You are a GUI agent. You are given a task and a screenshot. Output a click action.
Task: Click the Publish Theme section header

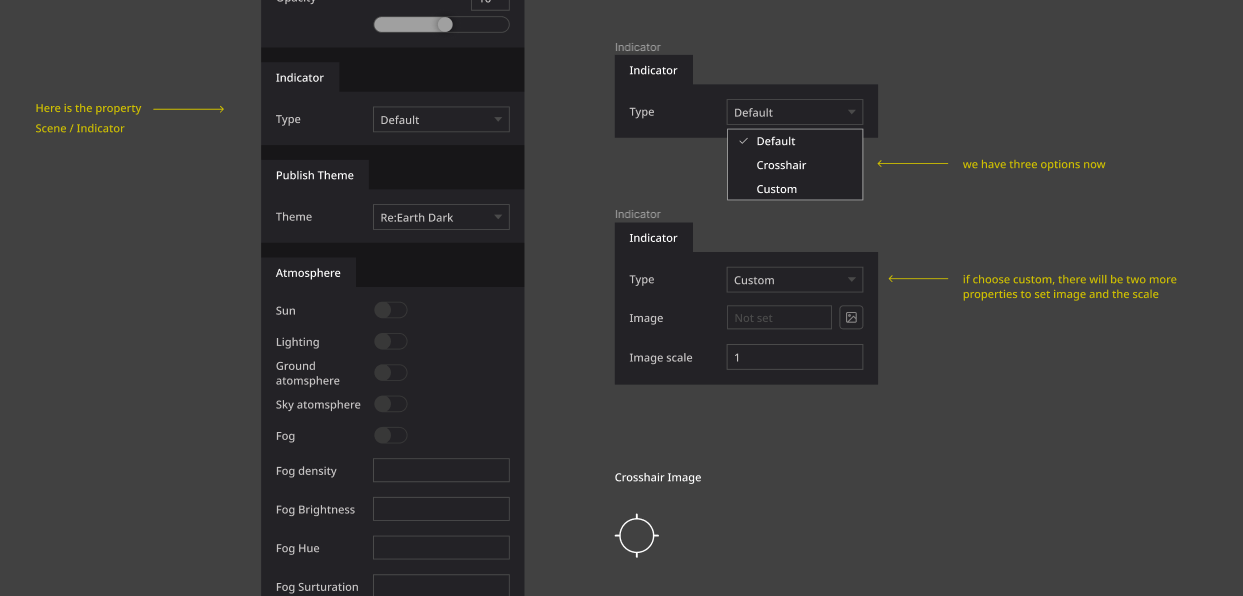pyautogui.click(x=315, y=175)
